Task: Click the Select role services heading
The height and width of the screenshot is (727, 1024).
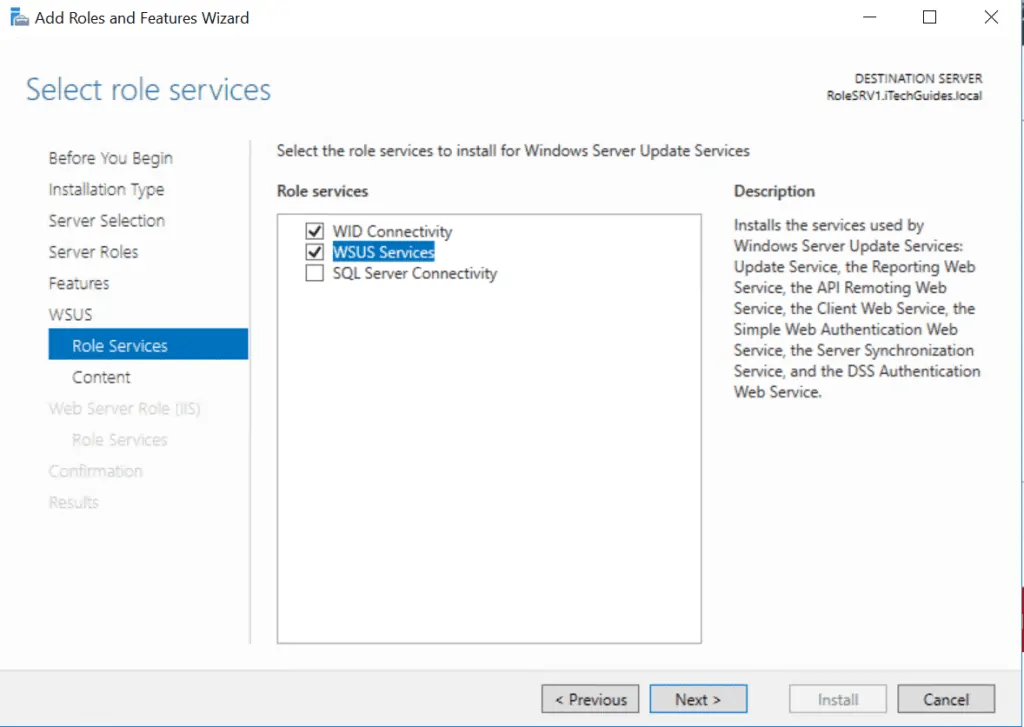Action: (x=147, y=89)
